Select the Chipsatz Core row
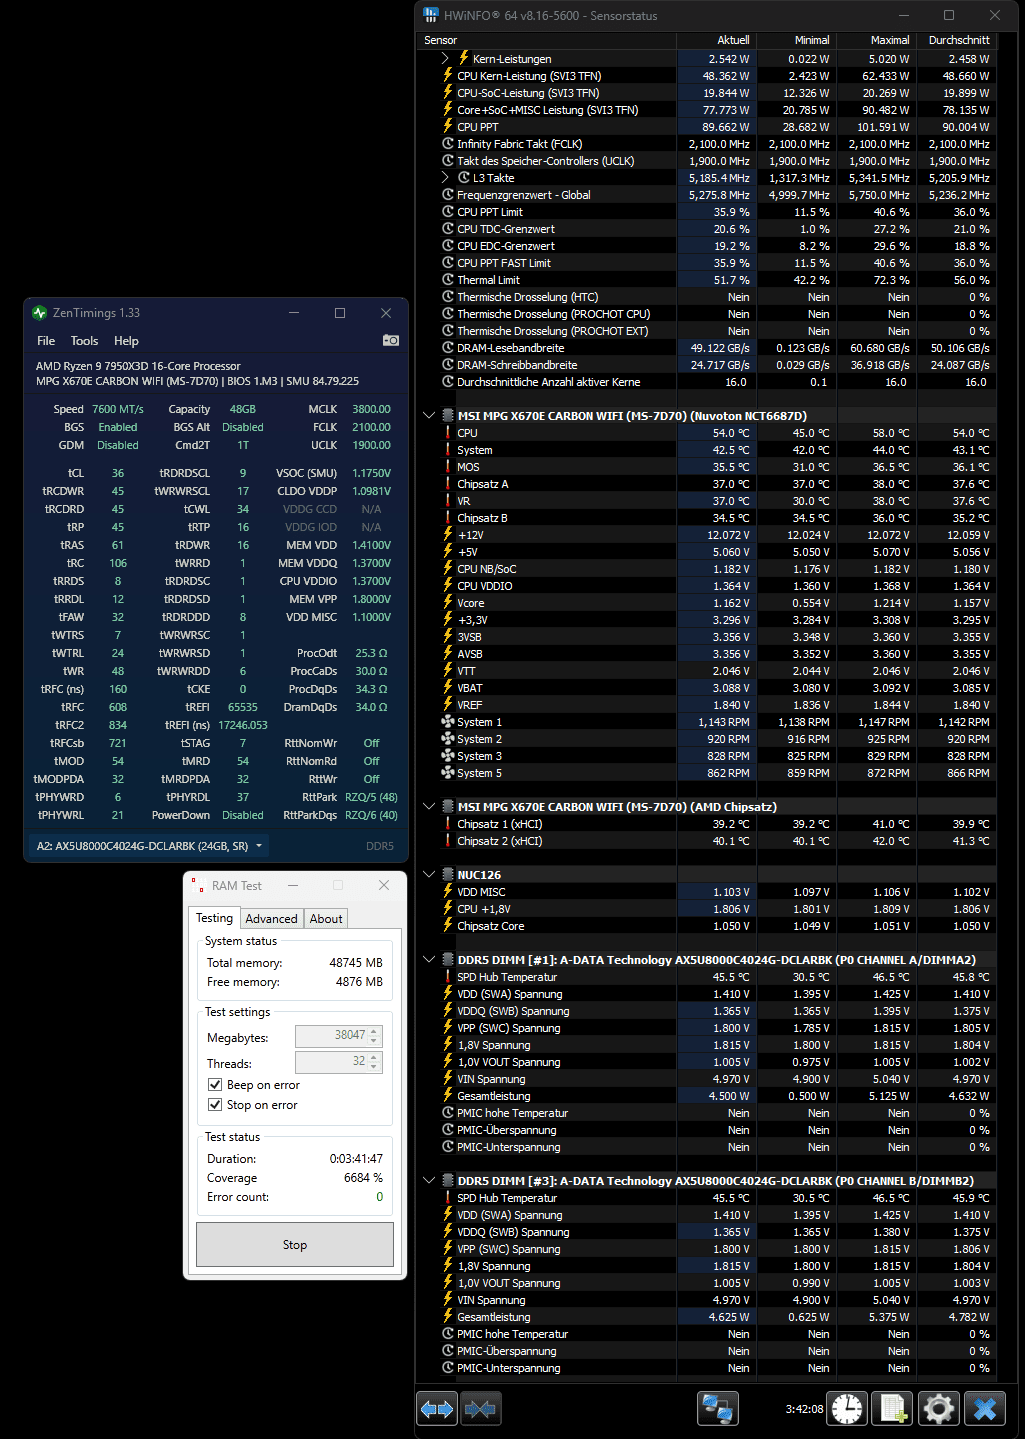 tap(707, 926)
